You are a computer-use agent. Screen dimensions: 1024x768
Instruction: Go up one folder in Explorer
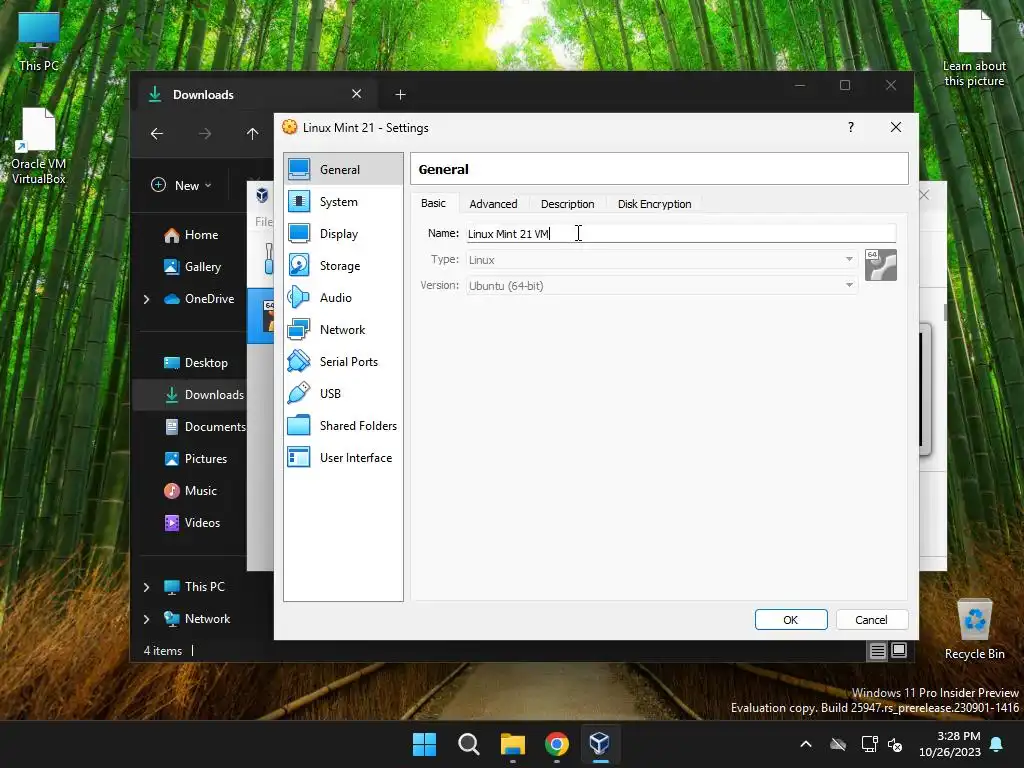(253, 134)
